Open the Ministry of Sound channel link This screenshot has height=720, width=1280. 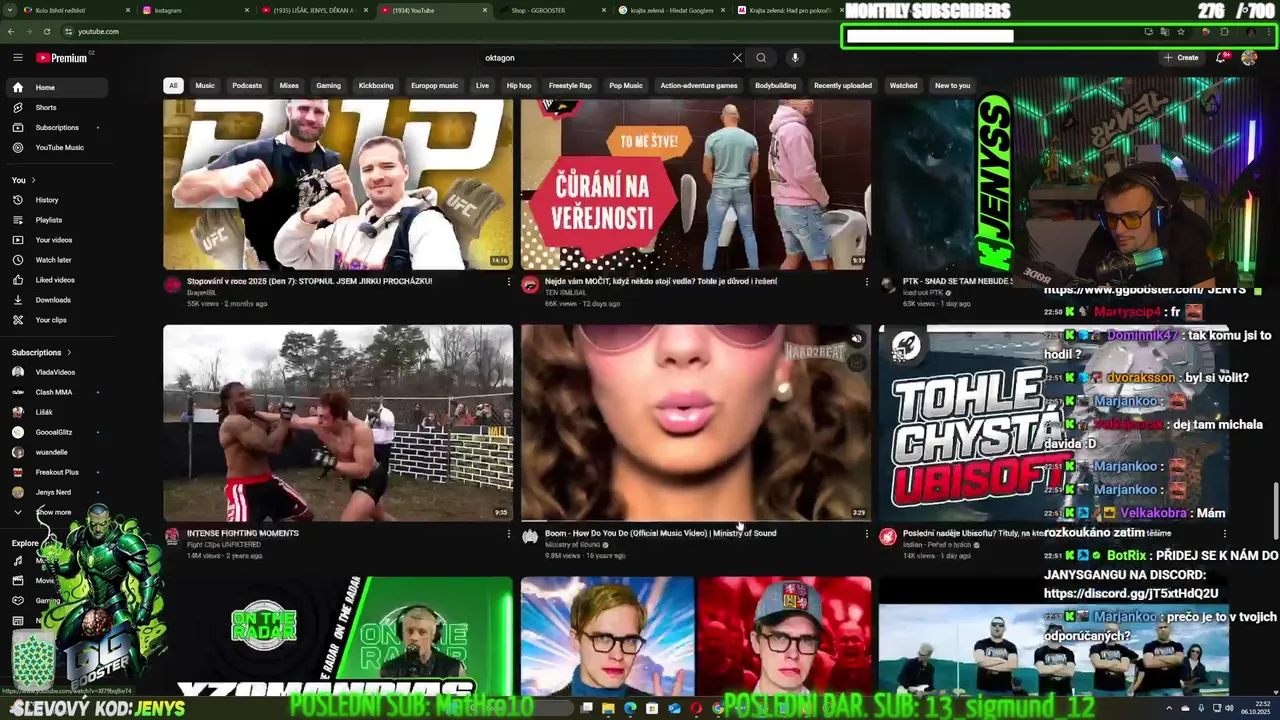[573, 545]
